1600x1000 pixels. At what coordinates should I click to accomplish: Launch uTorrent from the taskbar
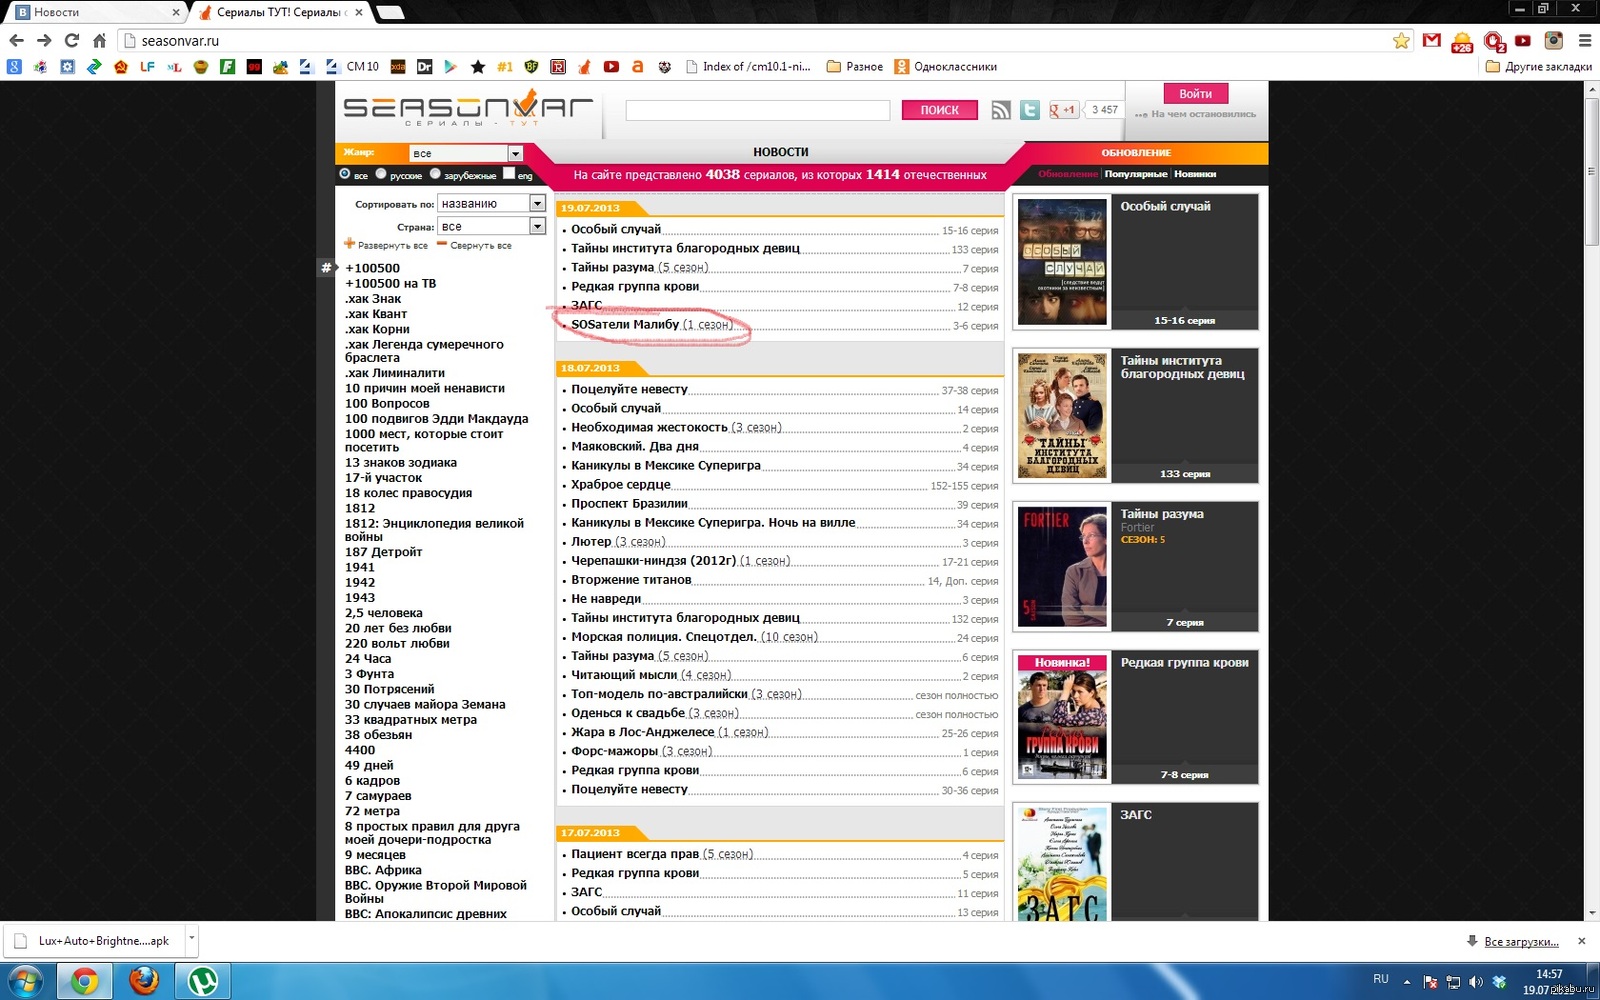(203, 981)
